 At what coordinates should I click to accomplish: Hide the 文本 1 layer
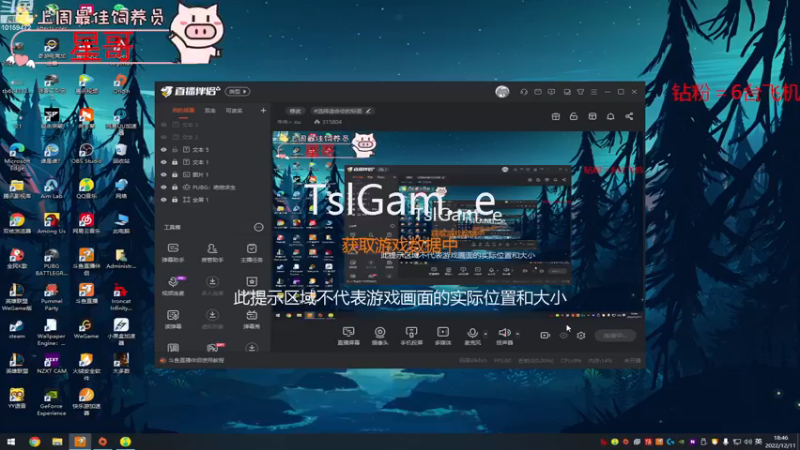[x=164, y=162]
